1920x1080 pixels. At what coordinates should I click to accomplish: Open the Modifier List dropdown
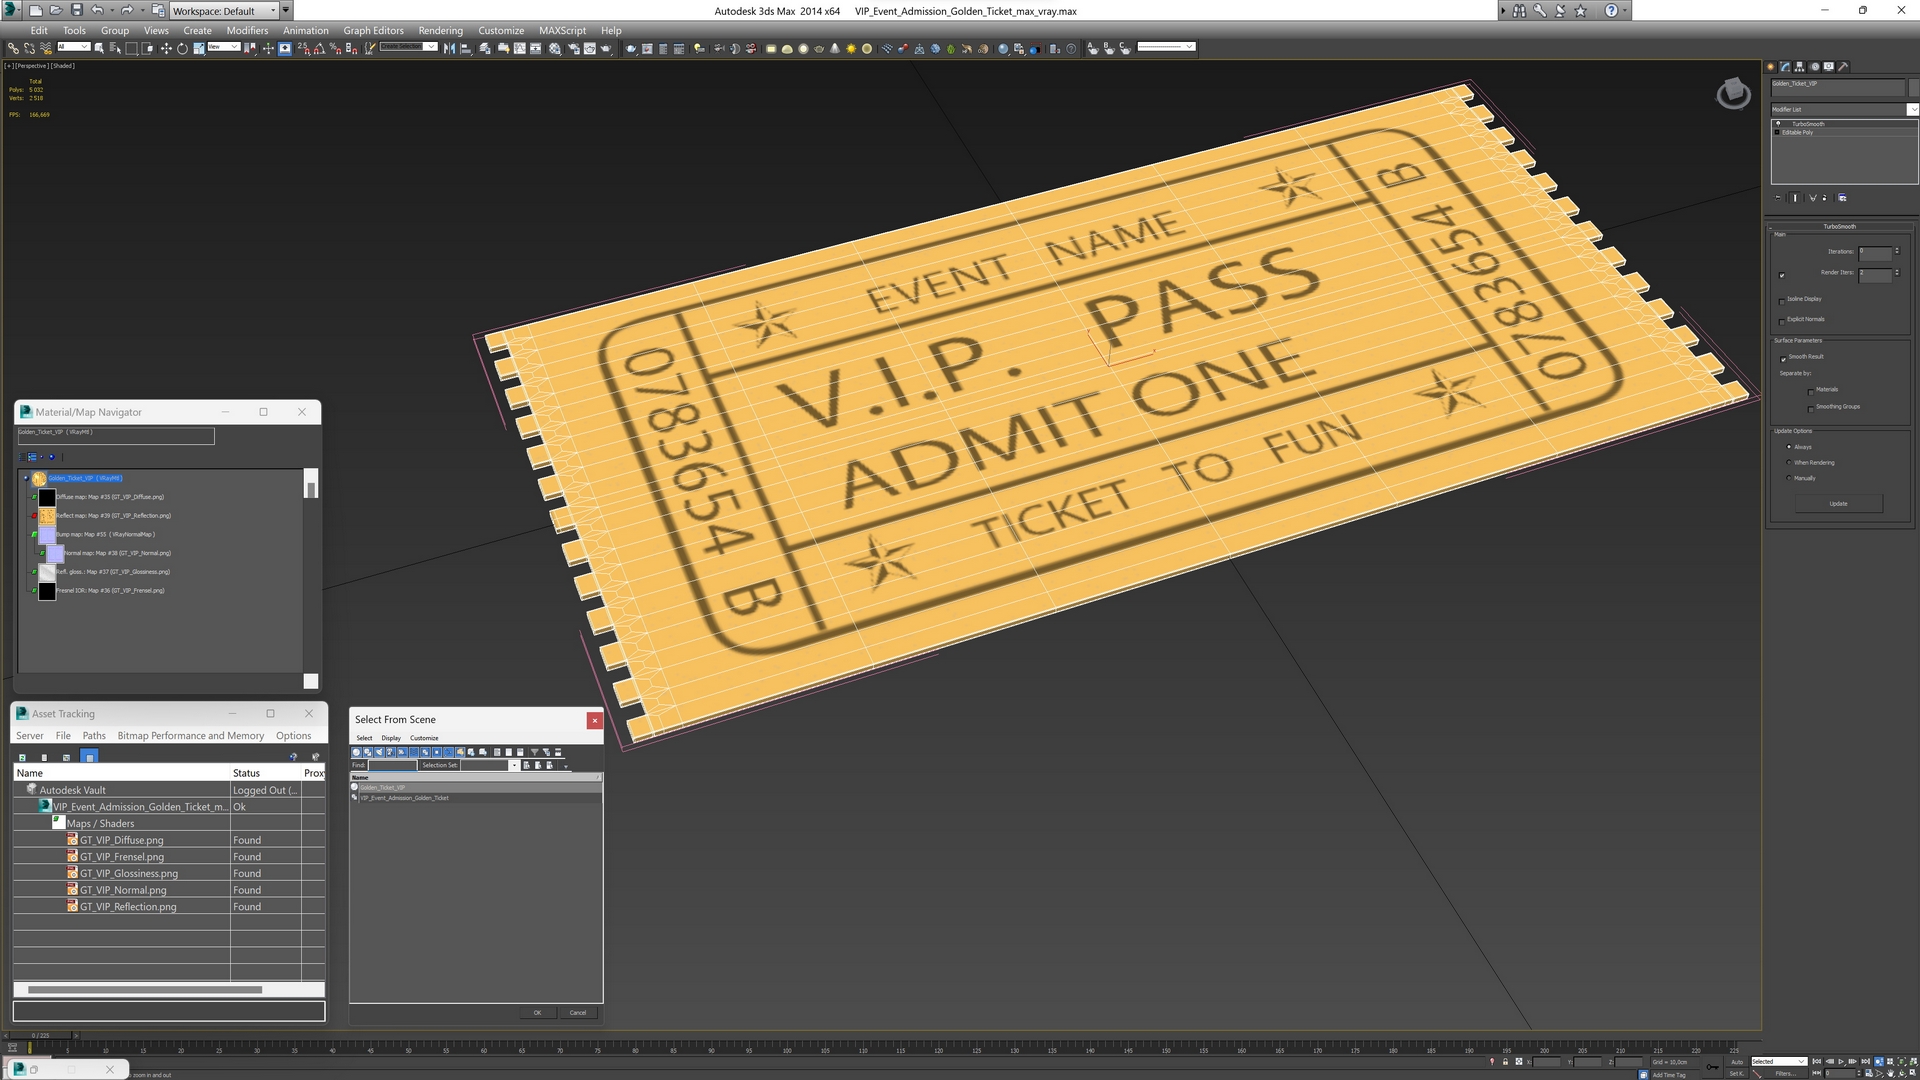(1912, 109)
